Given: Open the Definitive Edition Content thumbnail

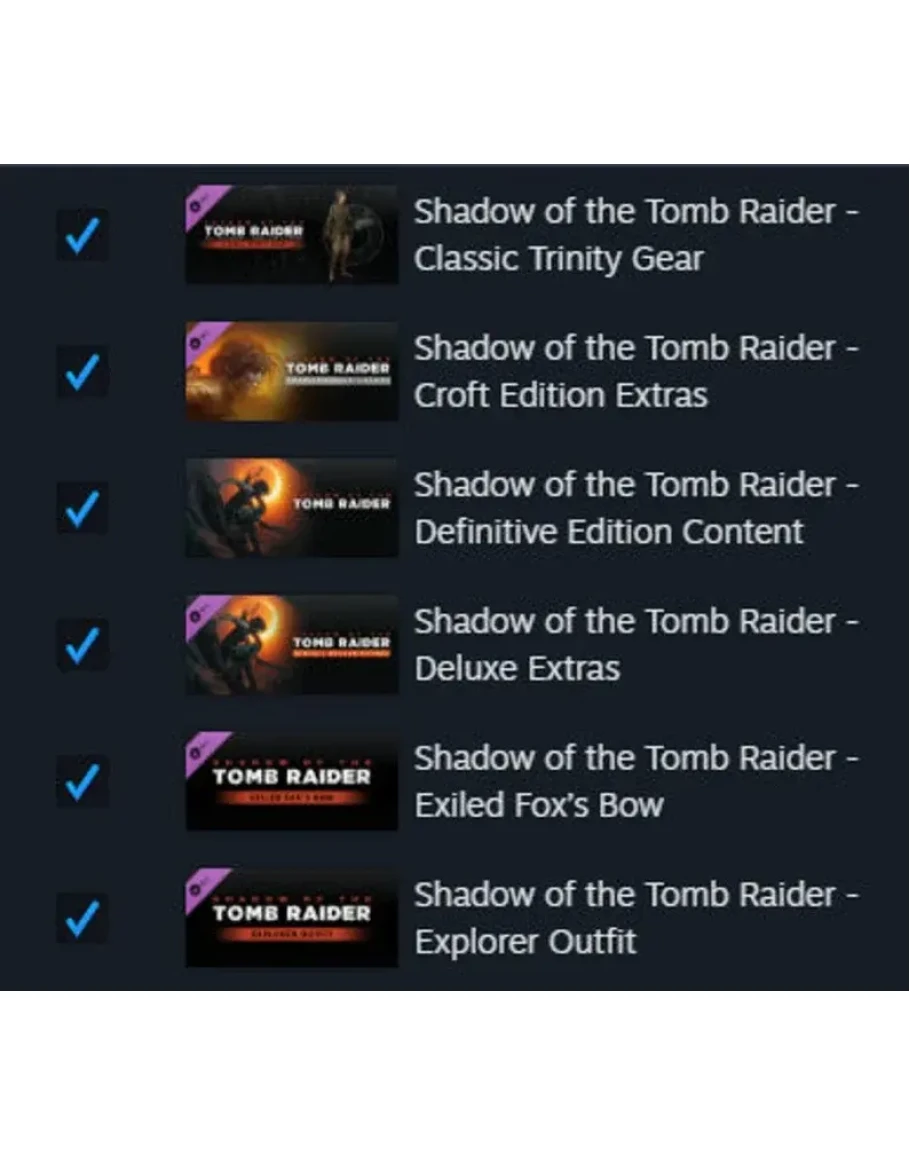Looking at the screenshot, I should (292, 508).
